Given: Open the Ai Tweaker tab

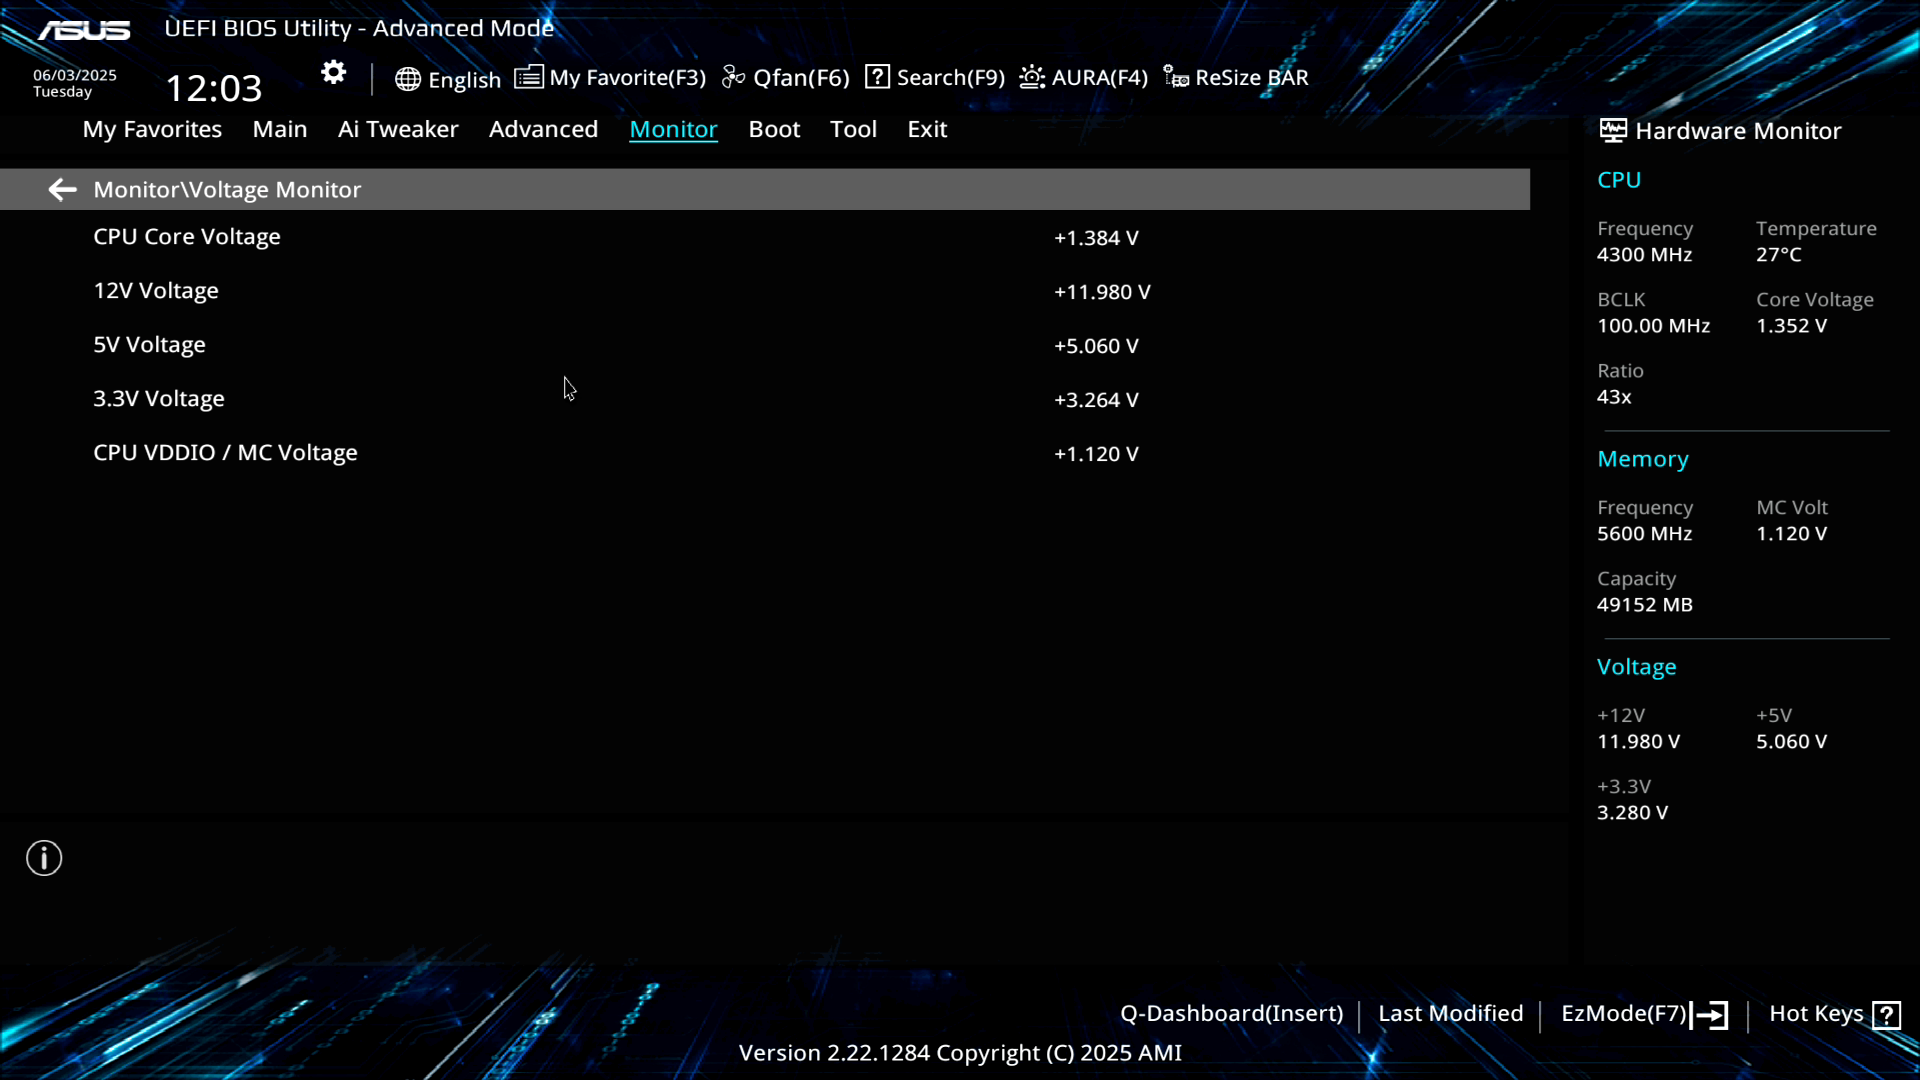Looking at the screenshot, I should click(398, 129).
